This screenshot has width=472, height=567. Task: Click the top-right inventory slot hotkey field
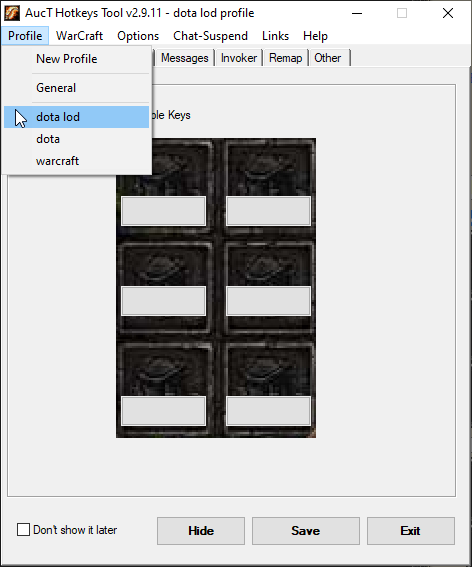pyautogui.click(x=268, y=211)
